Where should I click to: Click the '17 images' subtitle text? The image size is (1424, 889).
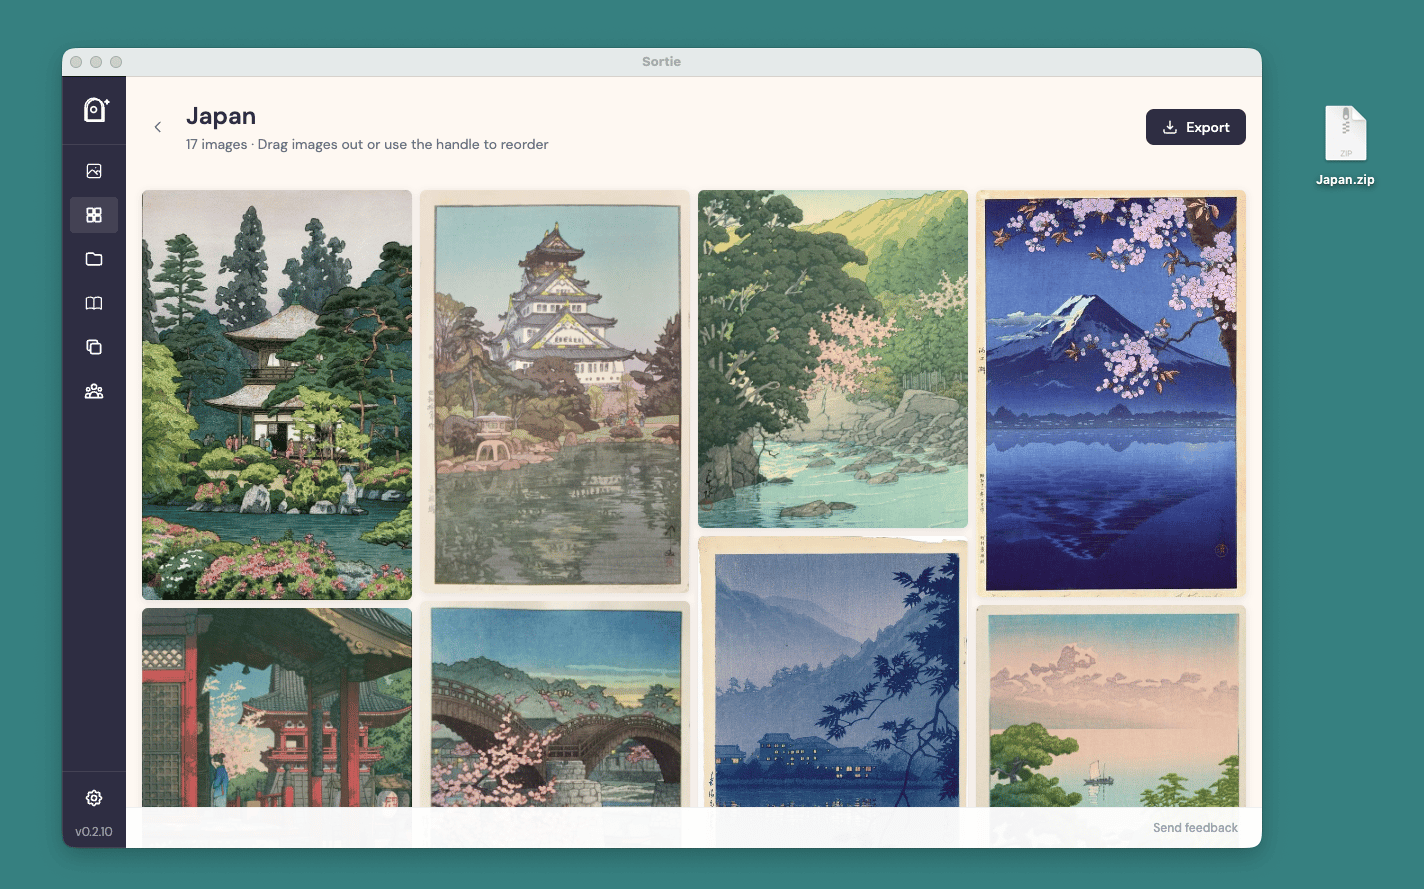coord(216,144)
